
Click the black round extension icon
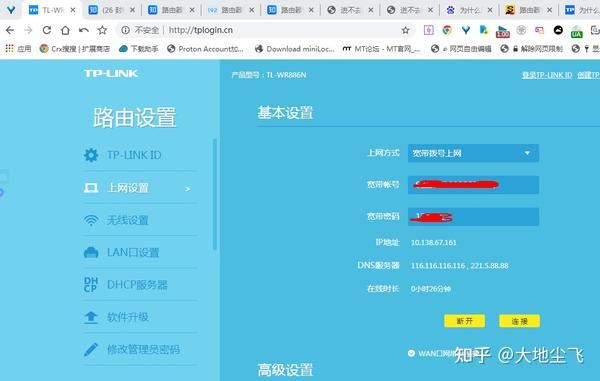[558, 30]
